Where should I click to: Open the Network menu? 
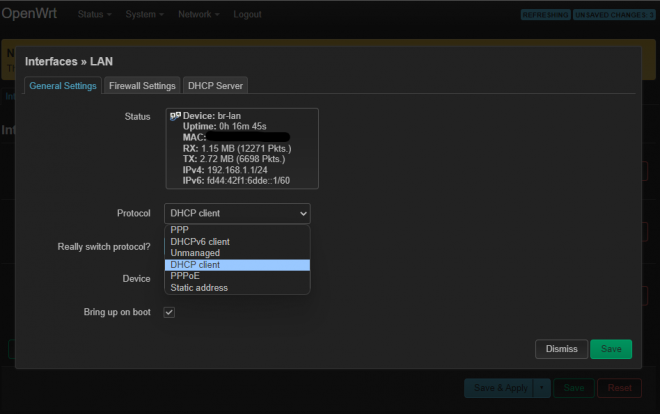[x=199, y=15]
